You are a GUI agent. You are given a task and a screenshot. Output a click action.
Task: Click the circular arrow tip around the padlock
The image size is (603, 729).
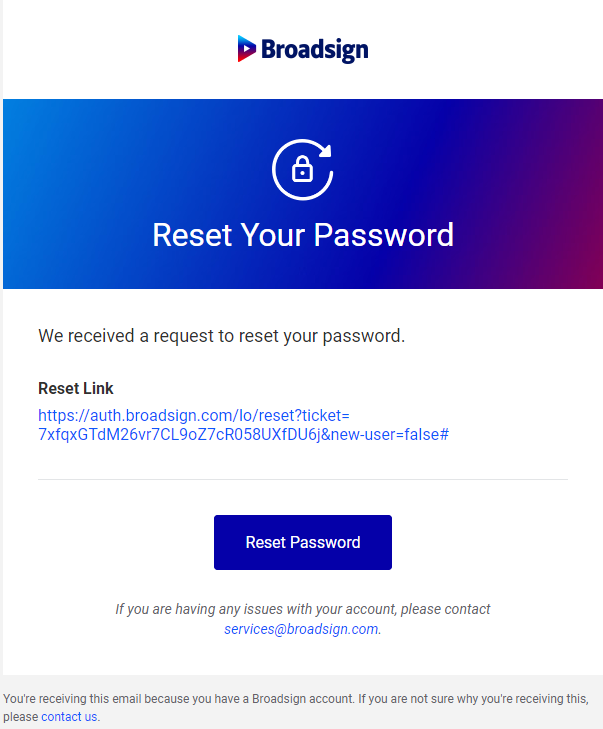coord(325,153)
